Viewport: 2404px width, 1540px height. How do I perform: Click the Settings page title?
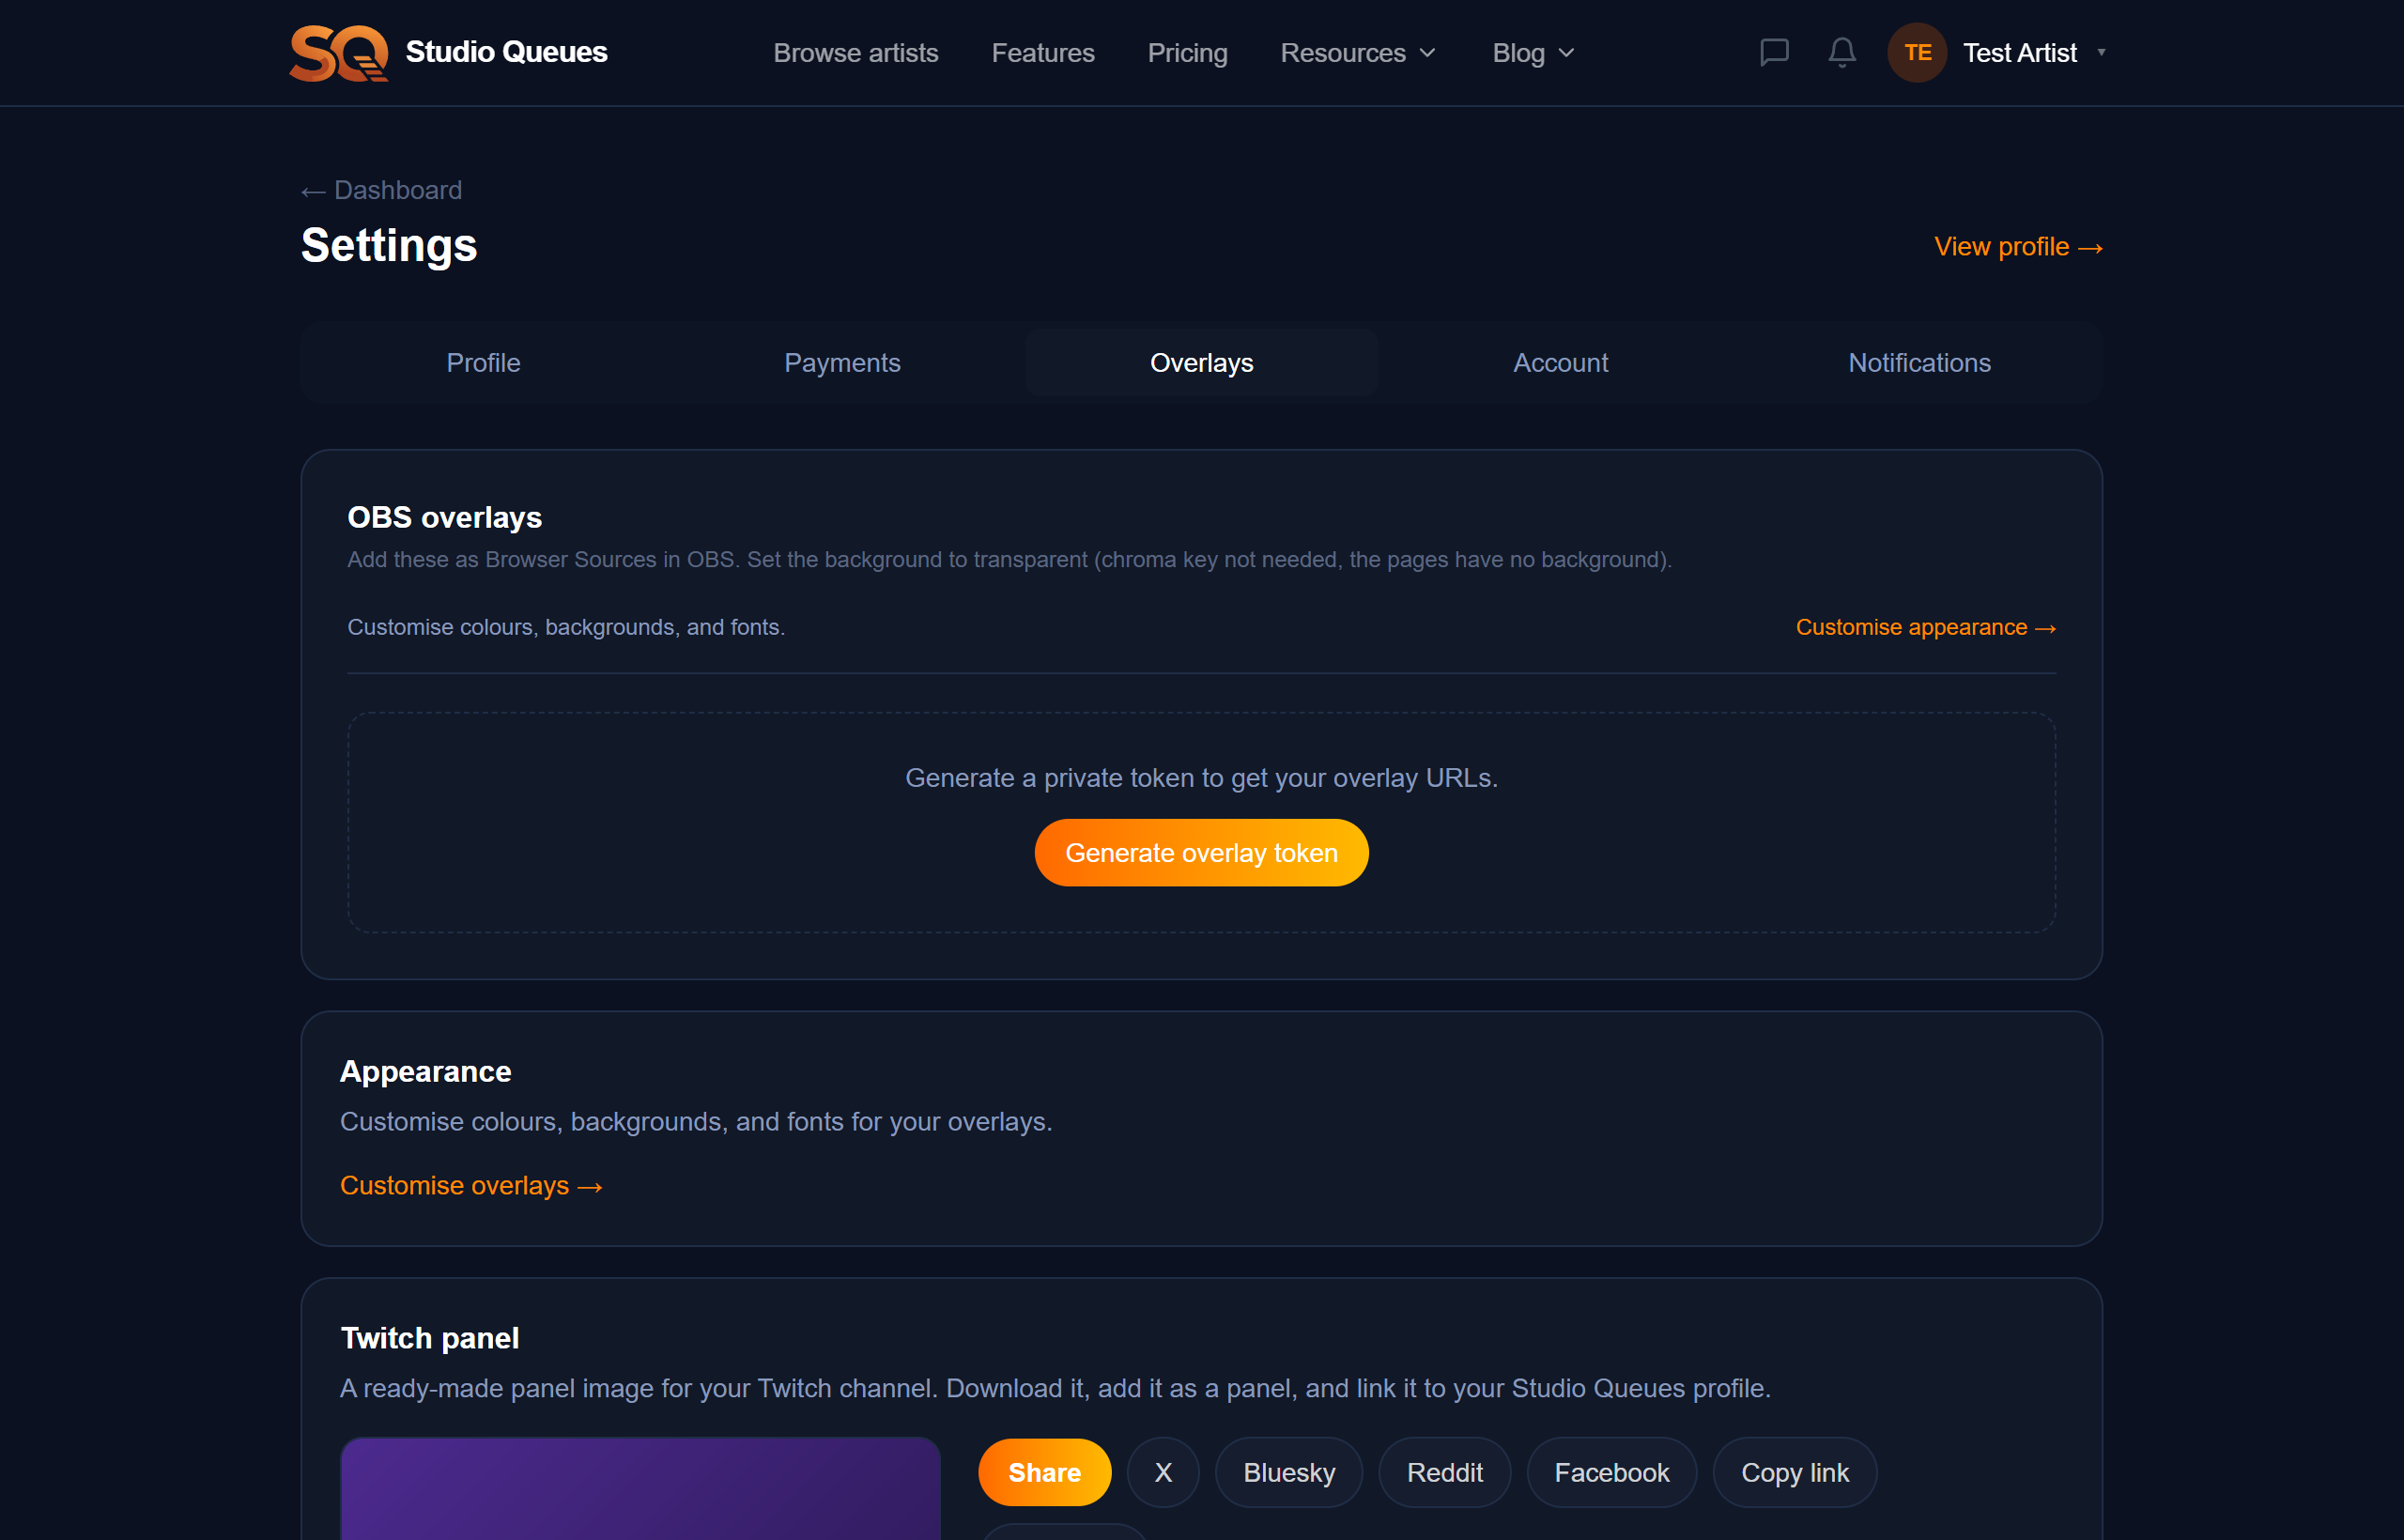389,245
